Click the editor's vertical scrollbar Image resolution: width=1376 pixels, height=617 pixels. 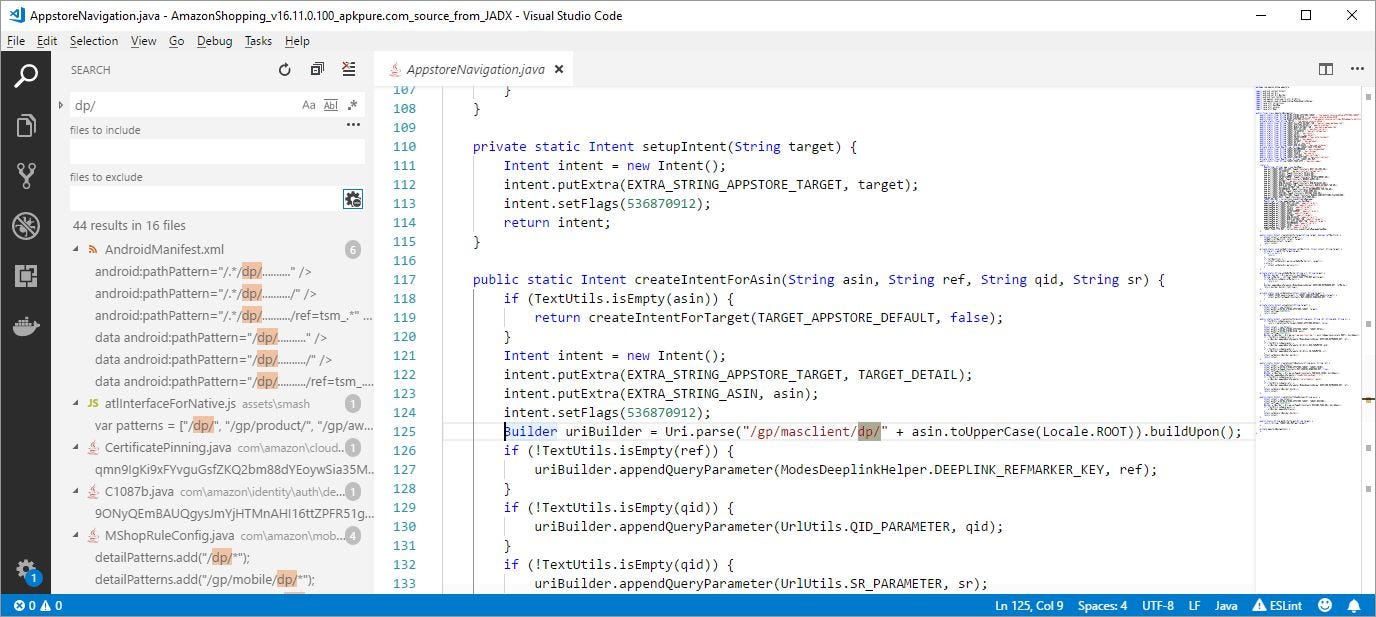[1369, 340]
